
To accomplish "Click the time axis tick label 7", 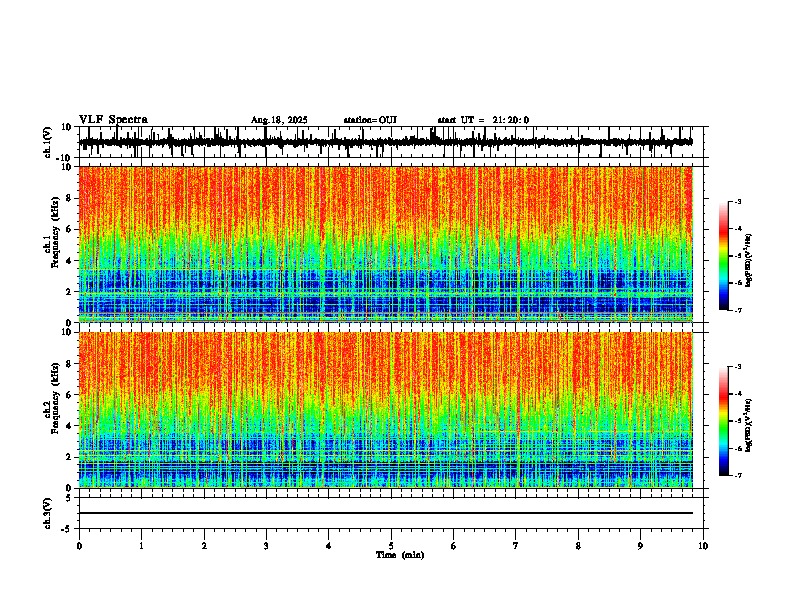I will click(516, 546).
